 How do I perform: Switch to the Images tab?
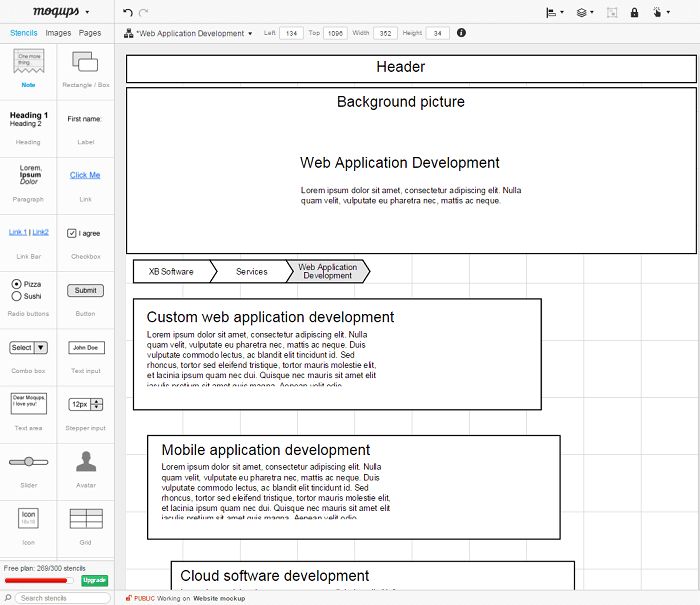(x=58, y=33)
